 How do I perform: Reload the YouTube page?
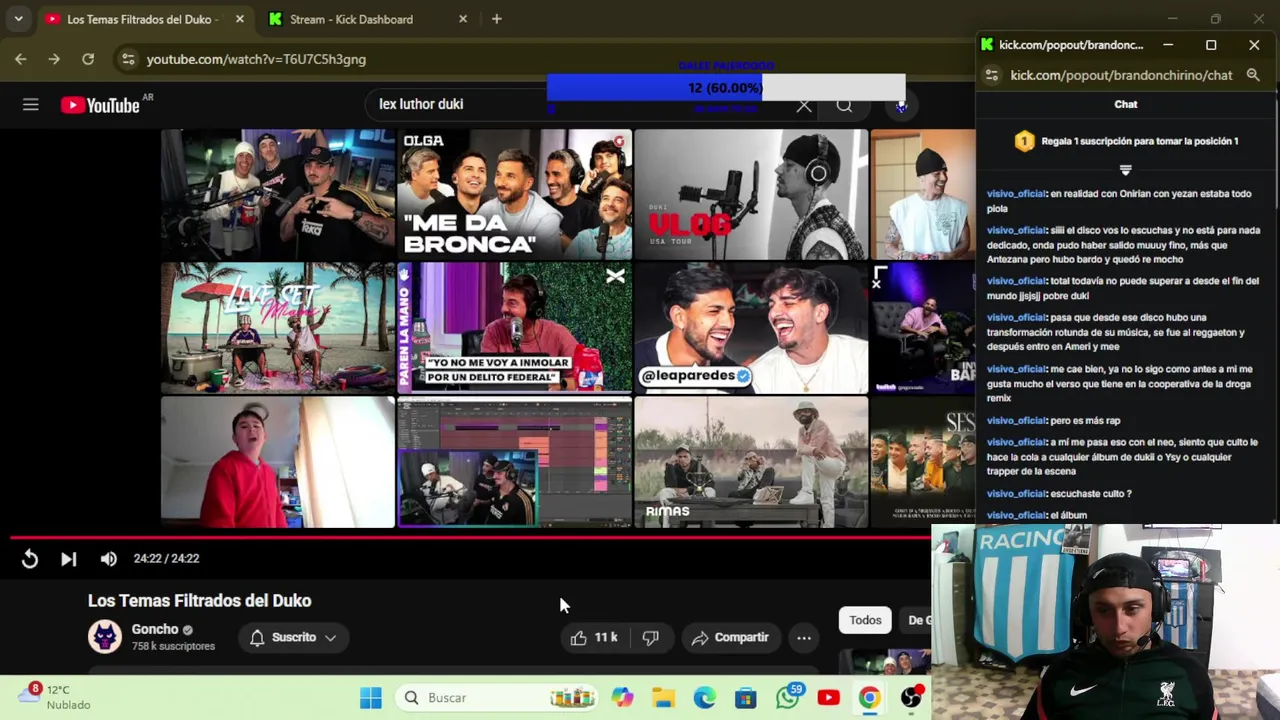click(x=88, y=59)
